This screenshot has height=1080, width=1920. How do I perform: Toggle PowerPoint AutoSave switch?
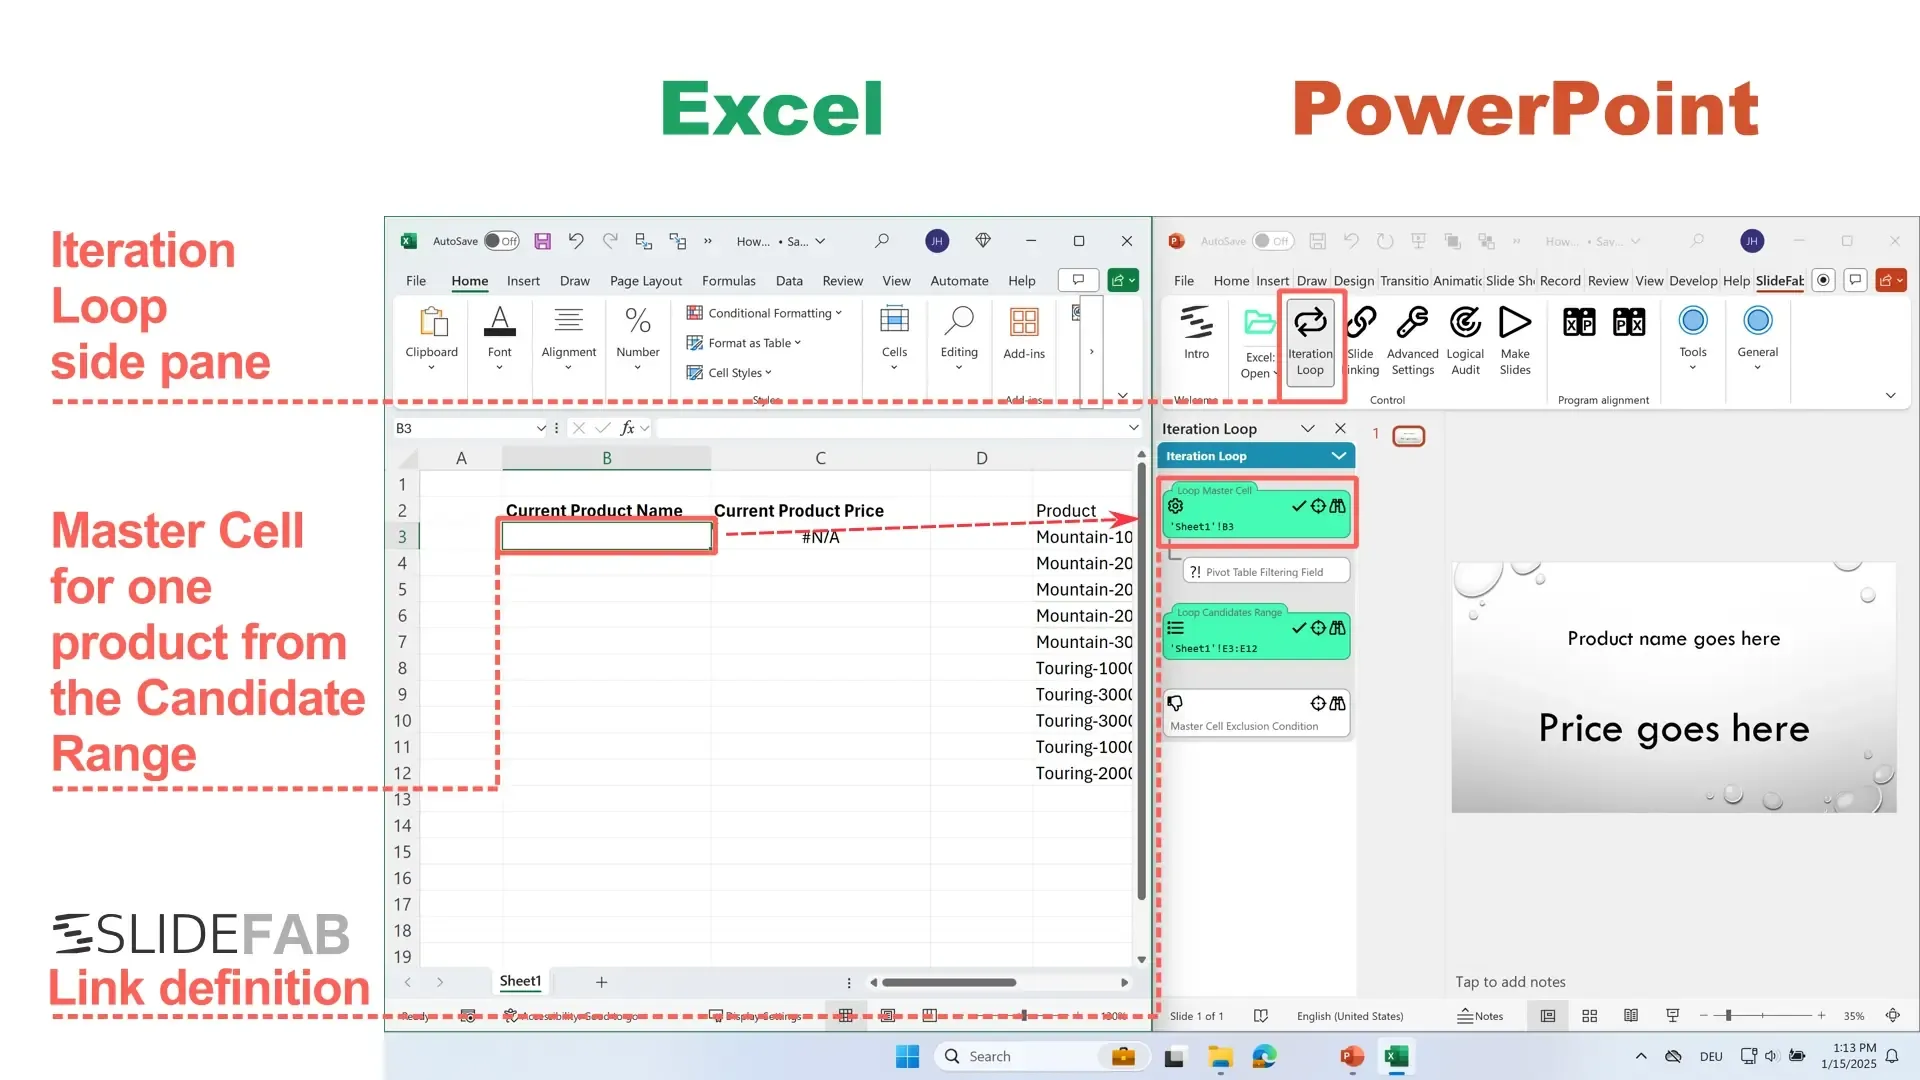pos(1272,241)
